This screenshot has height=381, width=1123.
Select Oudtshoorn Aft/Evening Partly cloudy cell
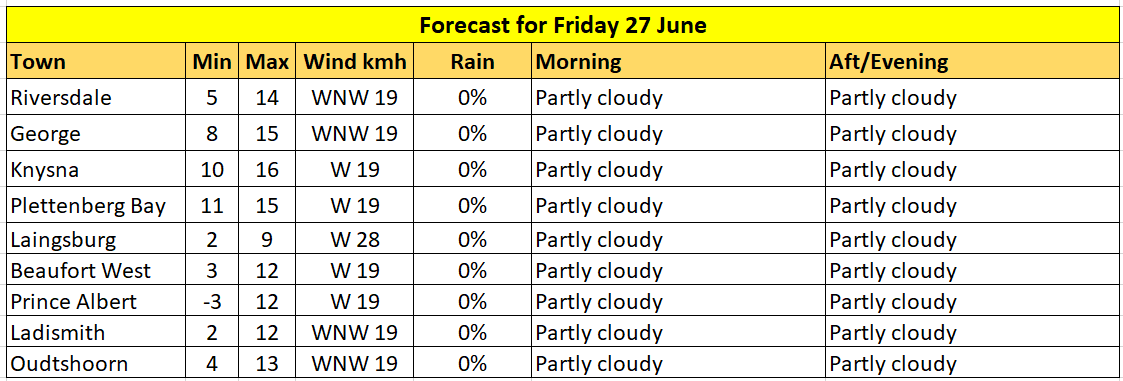(x=970, y=363)
